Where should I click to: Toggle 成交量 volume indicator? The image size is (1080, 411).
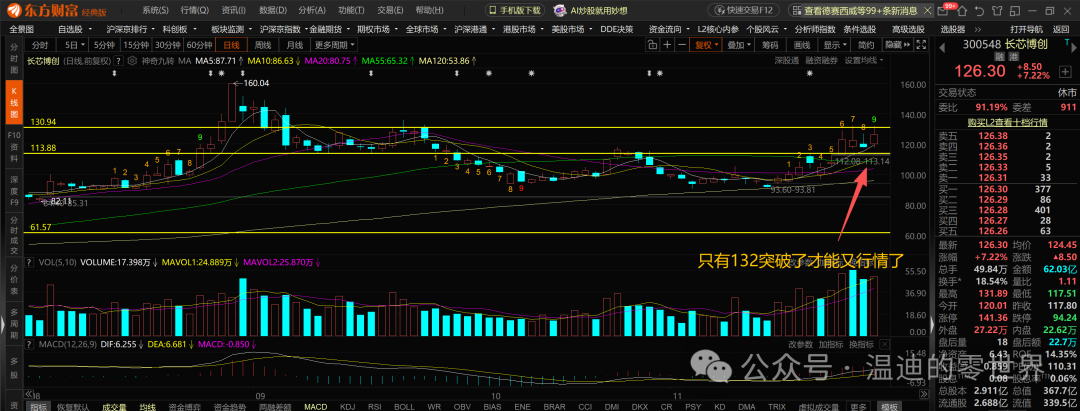114,406
